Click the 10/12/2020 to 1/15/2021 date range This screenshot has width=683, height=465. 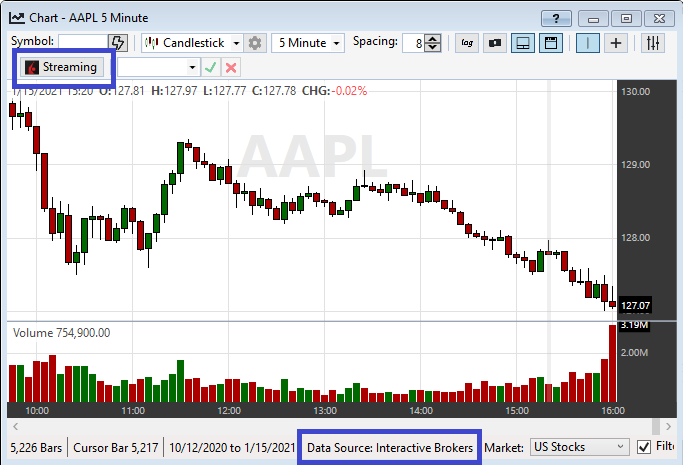[x=232, y=448]
